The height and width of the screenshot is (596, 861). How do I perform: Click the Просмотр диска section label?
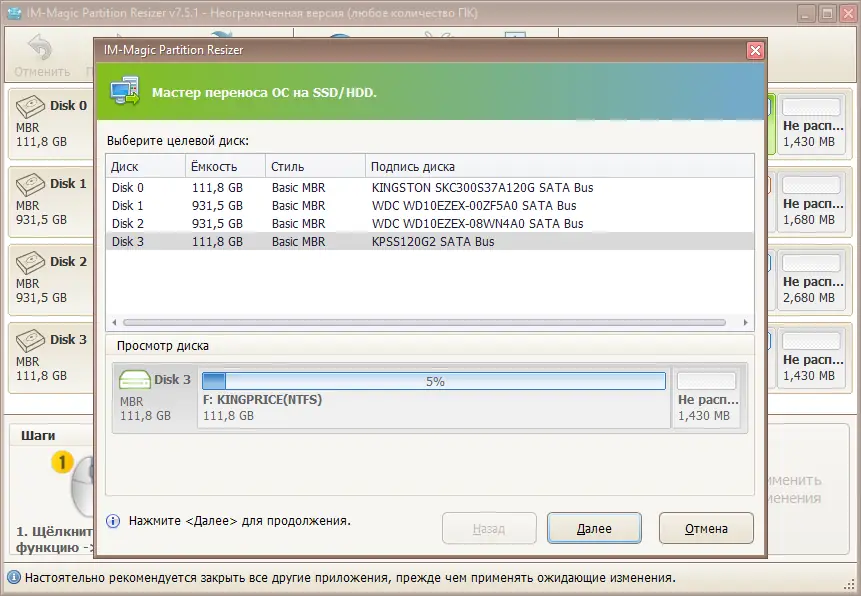point(163,346)
